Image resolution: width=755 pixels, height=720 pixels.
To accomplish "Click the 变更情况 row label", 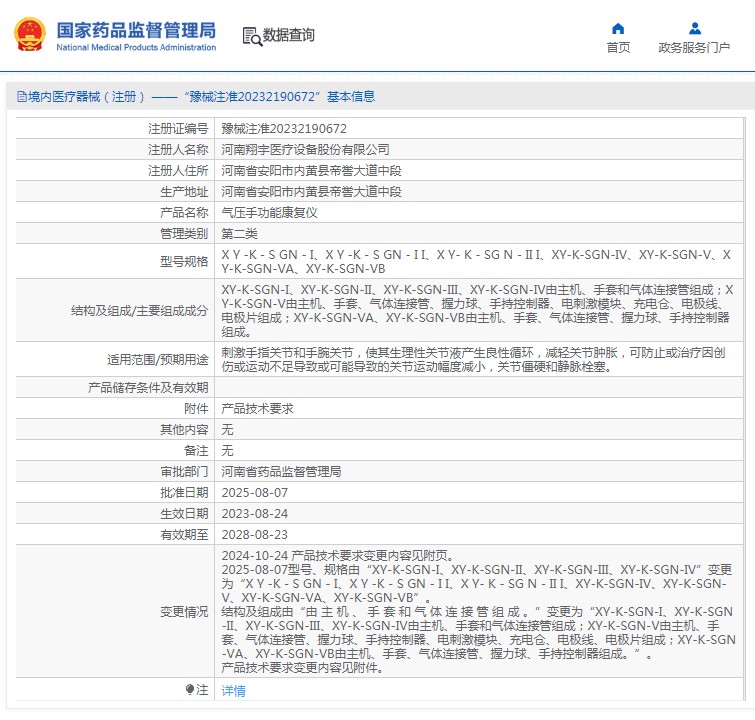I will click(184, 612).
